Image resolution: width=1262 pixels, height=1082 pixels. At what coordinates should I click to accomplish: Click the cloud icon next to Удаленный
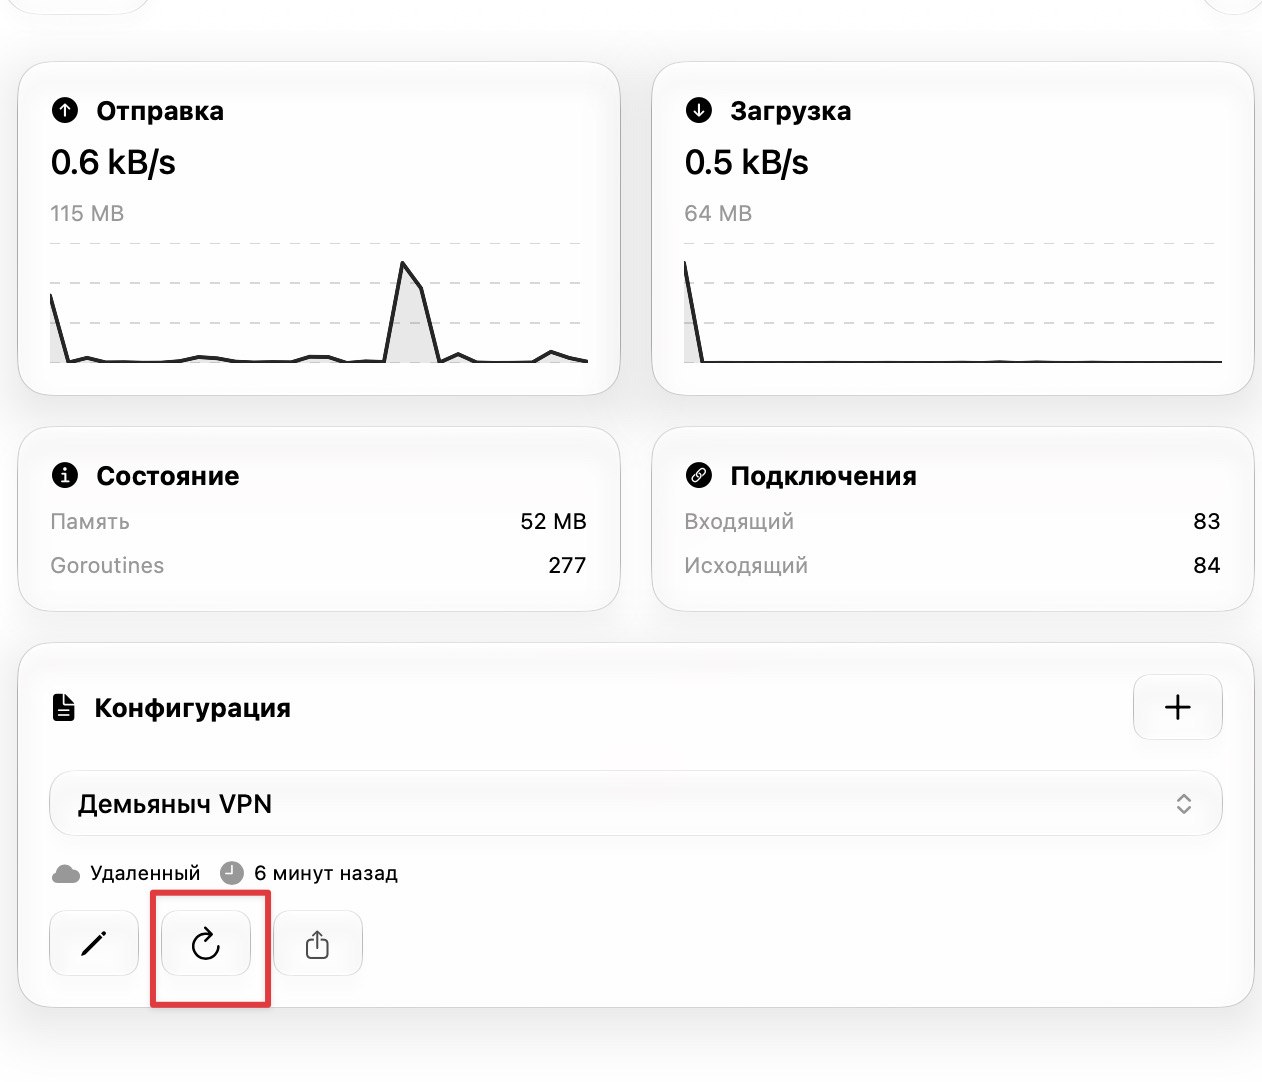pos(66,874)
